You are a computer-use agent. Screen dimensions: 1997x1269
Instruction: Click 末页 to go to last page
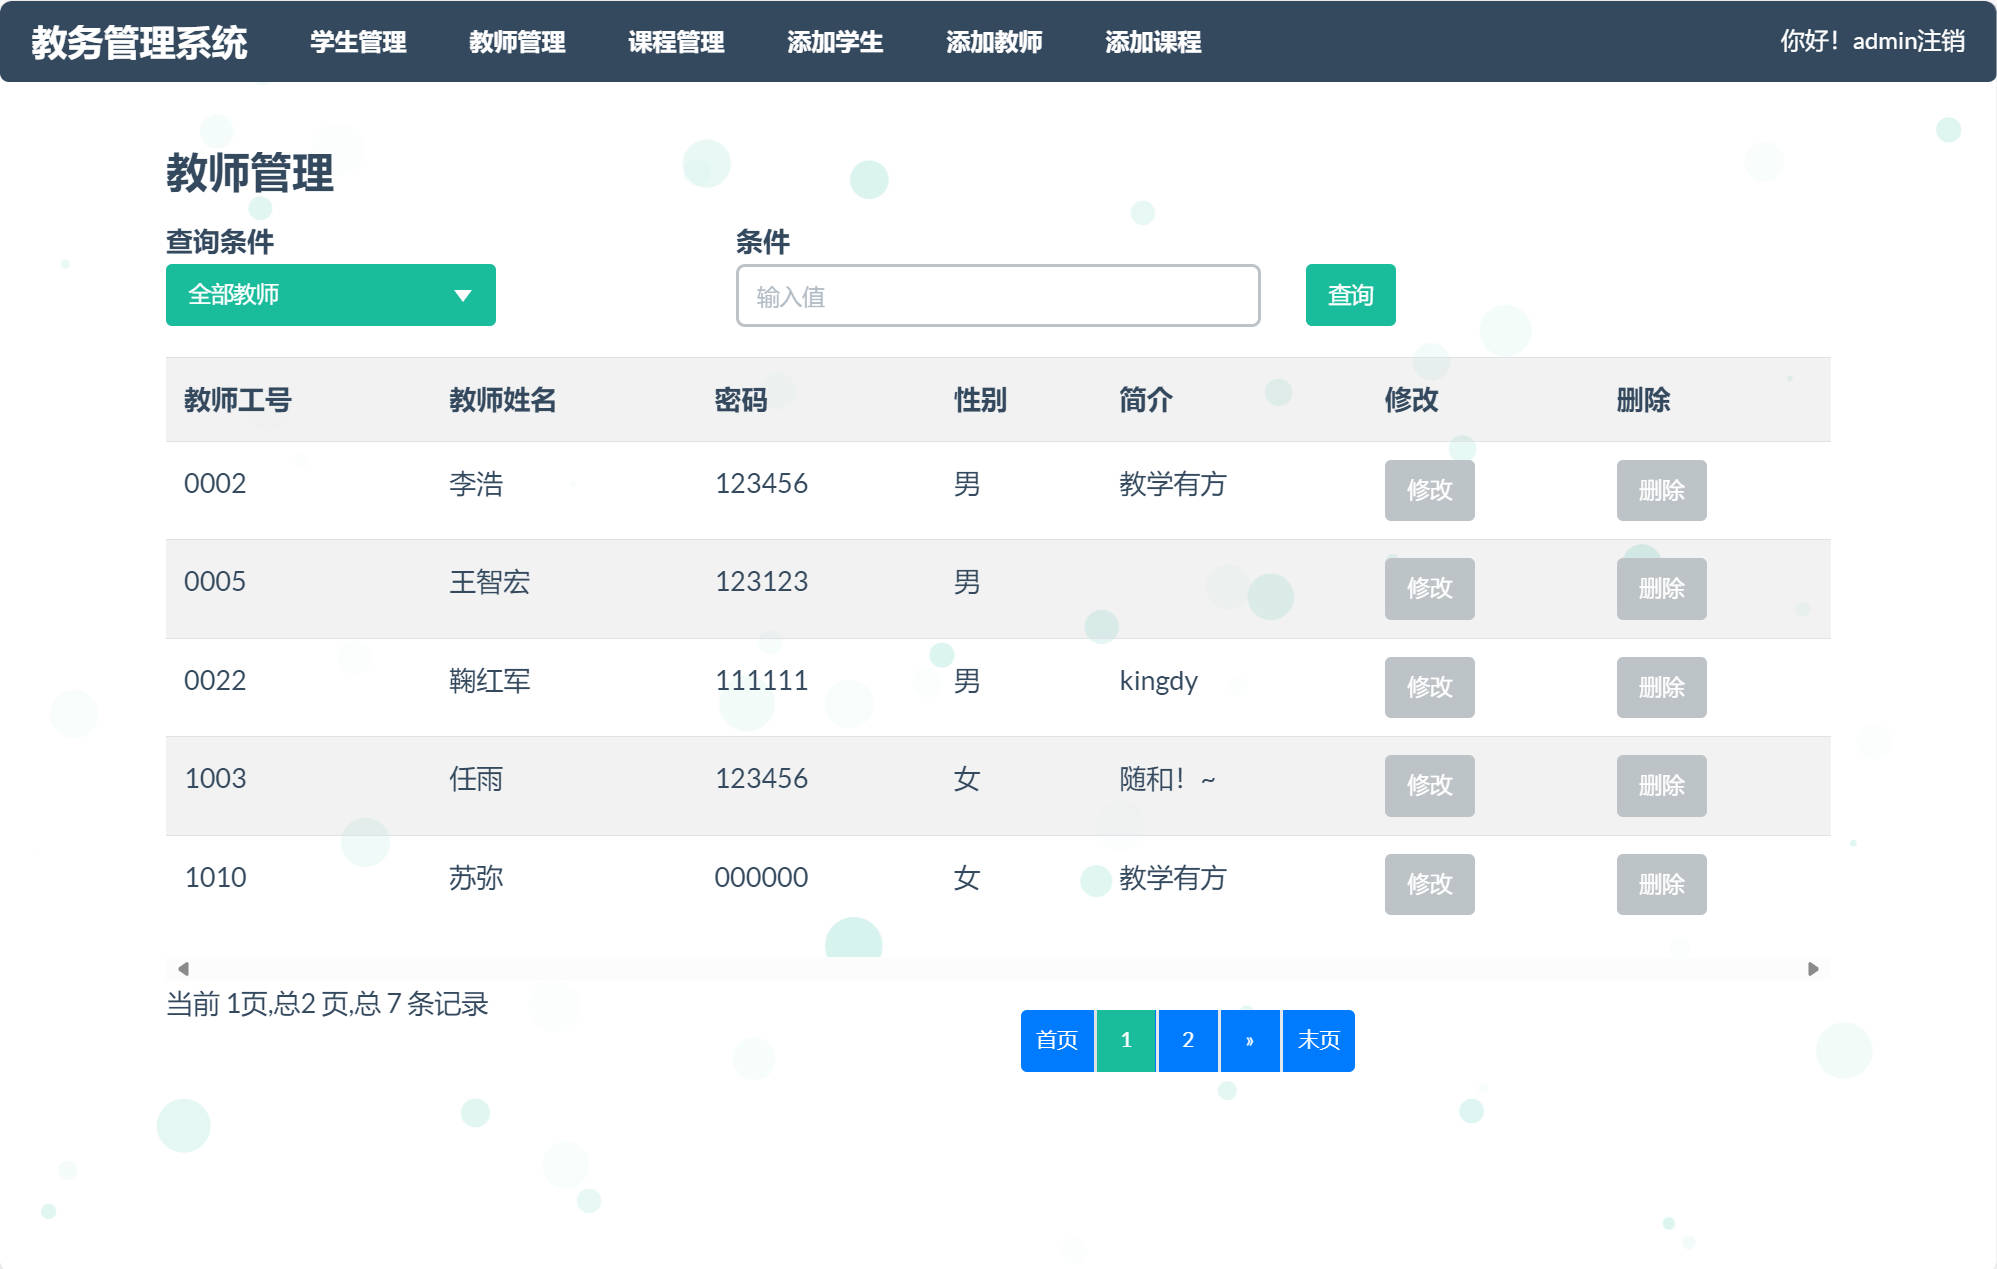pyautogui.click(x=1318, y=1040)
